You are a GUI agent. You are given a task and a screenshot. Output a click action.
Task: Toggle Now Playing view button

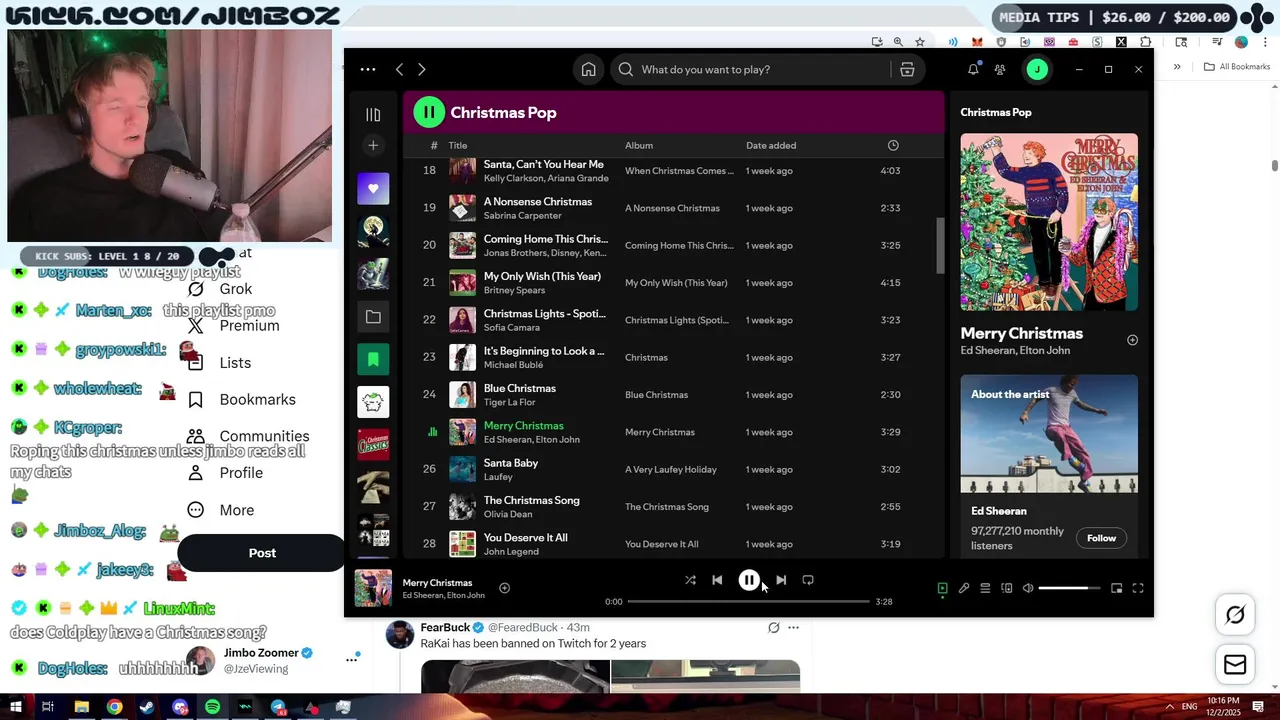click(942, 589)
